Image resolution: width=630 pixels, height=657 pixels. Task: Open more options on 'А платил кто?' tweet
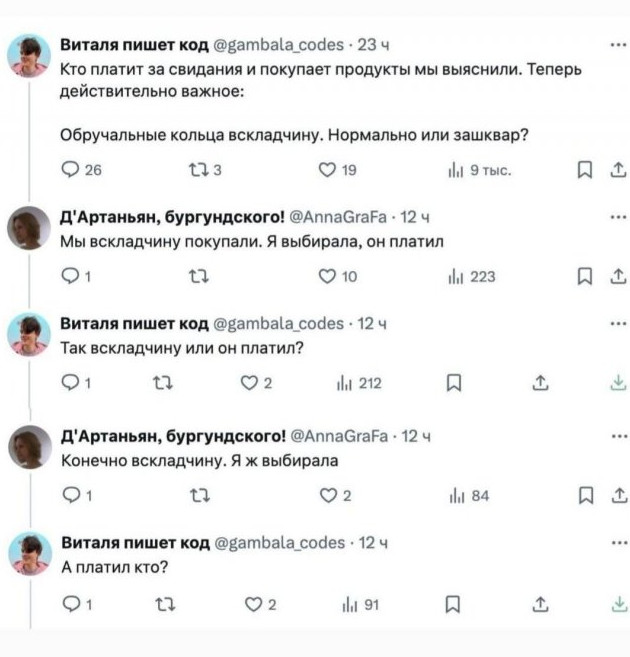(617, 540)
